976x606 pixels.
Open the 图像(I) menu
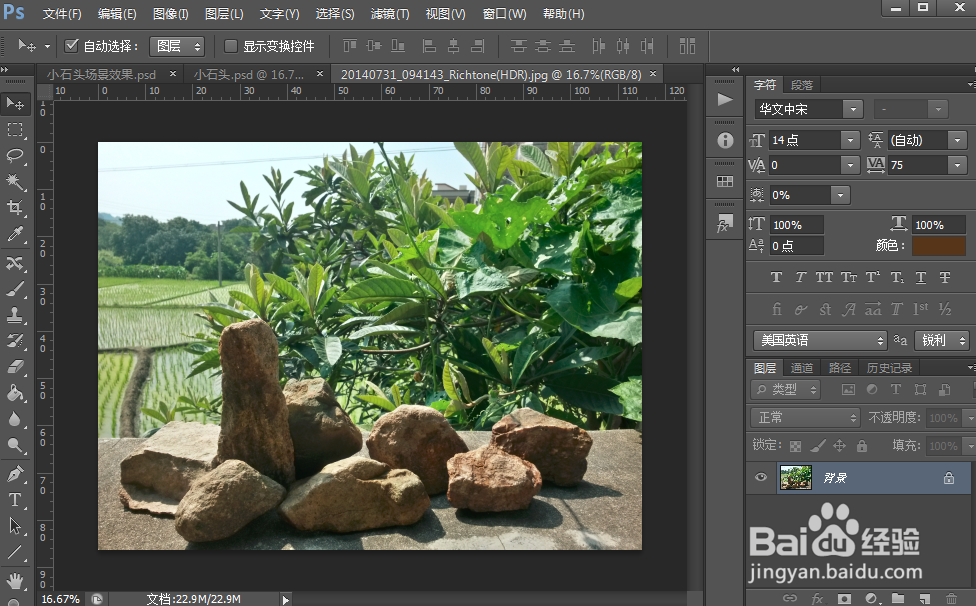coord(171,14)
